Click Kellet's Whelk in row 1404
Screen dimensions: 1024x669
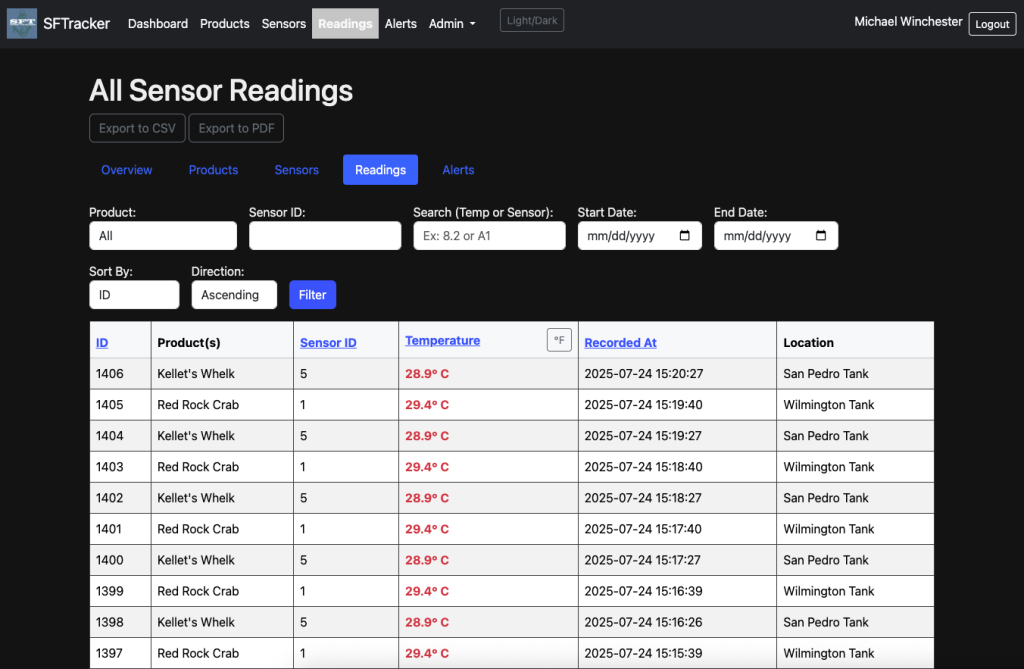pyautogui.click(x=196, y=436)
